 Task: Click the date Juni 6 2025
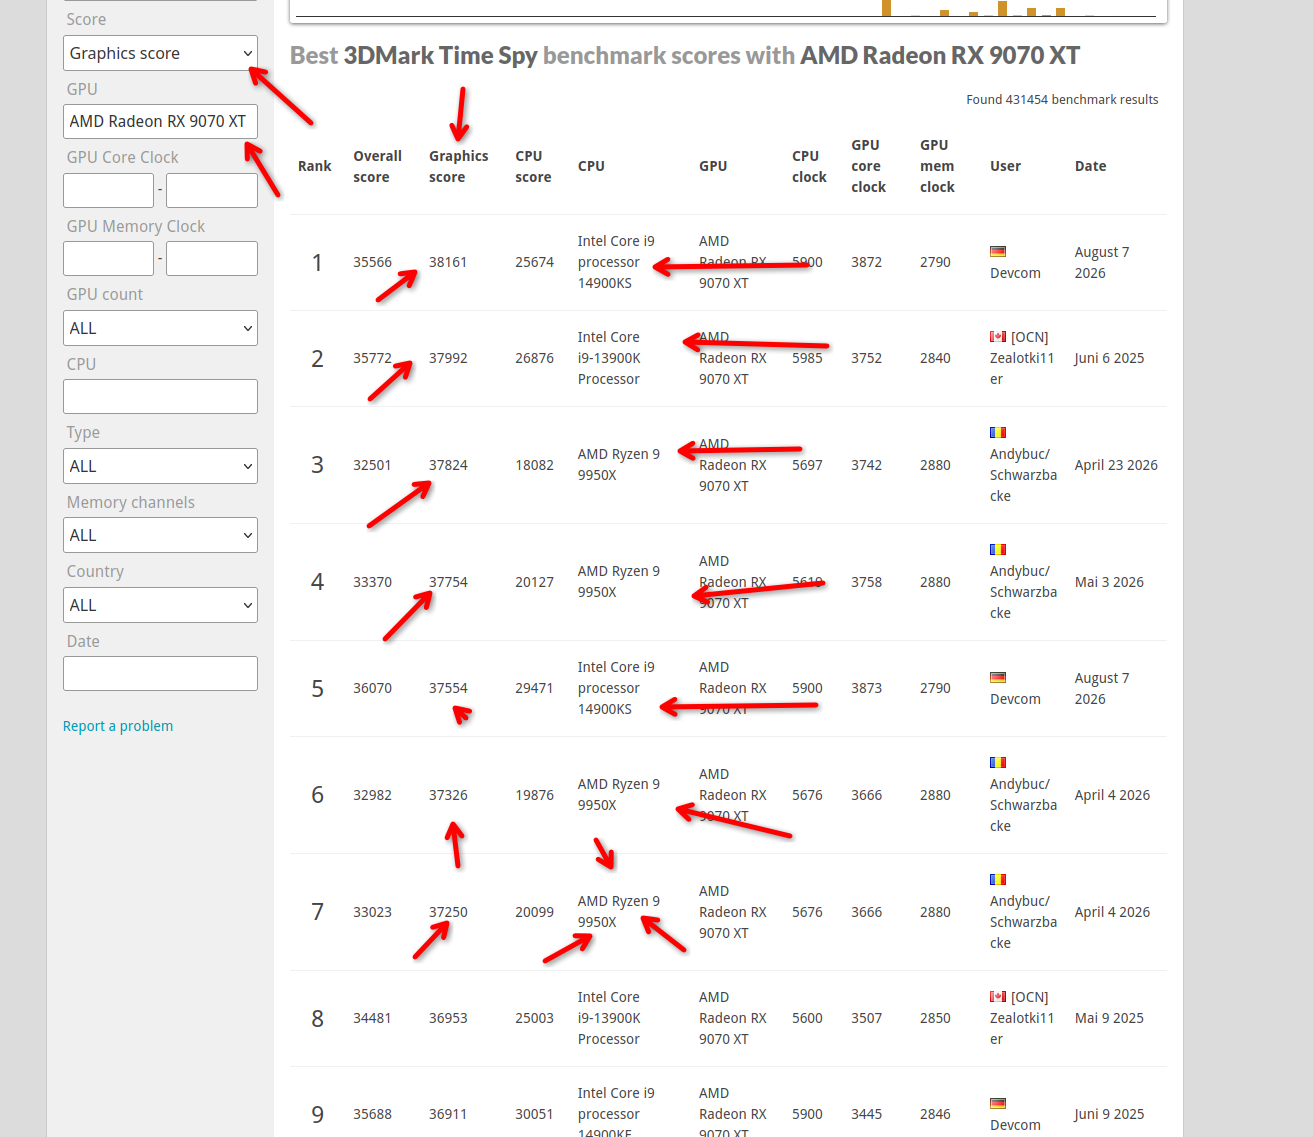click(1109, 358)
